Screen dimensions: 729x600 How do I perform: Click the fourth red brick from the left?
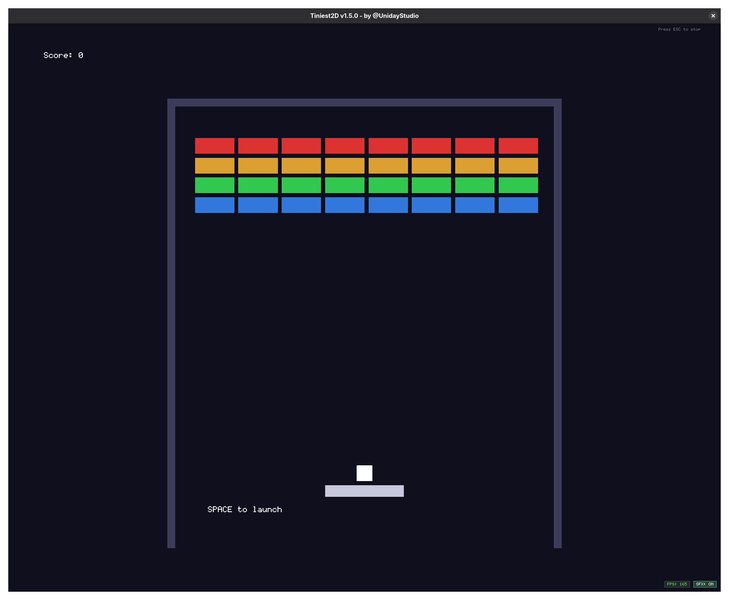pyautogui.click(x=345, y=146)
